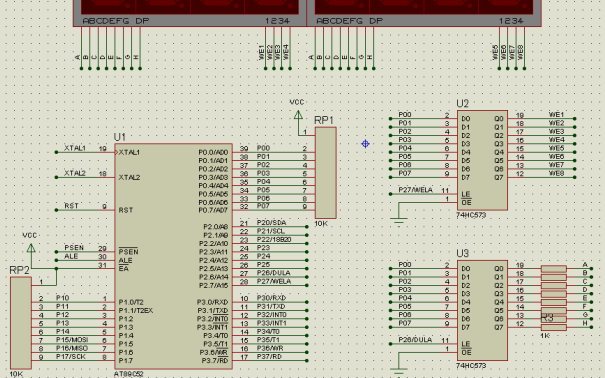
Task: Select the right seven-segment display module
Action: [424, 13]
